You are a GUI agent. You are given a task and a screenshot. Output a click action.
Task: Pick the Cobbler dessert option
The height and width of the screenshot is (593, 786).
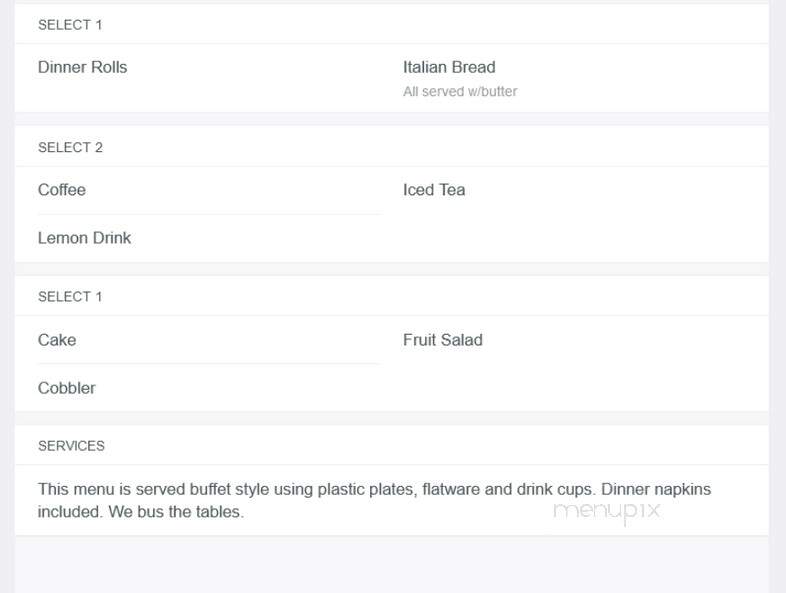[x=67, y=388]
